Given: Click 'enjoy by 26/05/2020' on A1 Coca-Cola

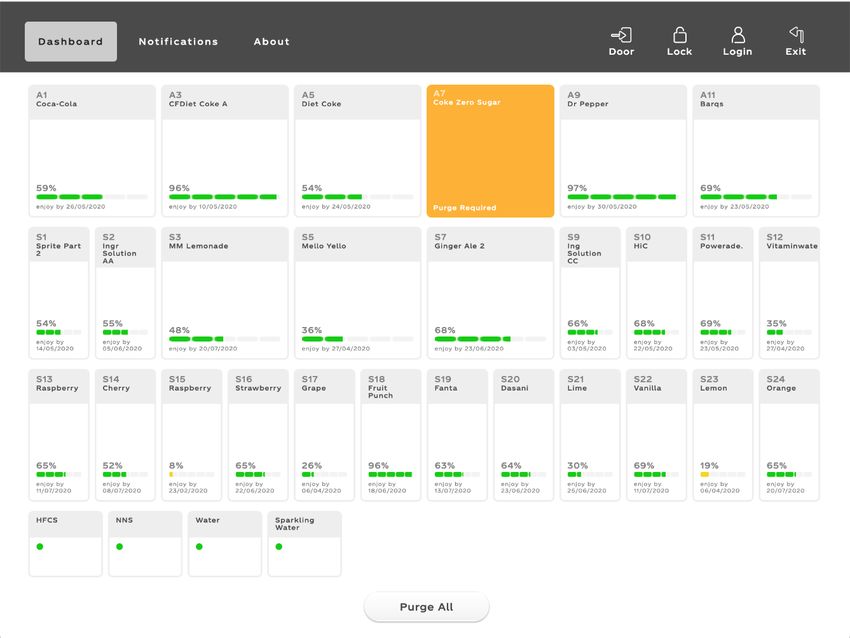Looking at the screenshot, I should coord(70,207).
